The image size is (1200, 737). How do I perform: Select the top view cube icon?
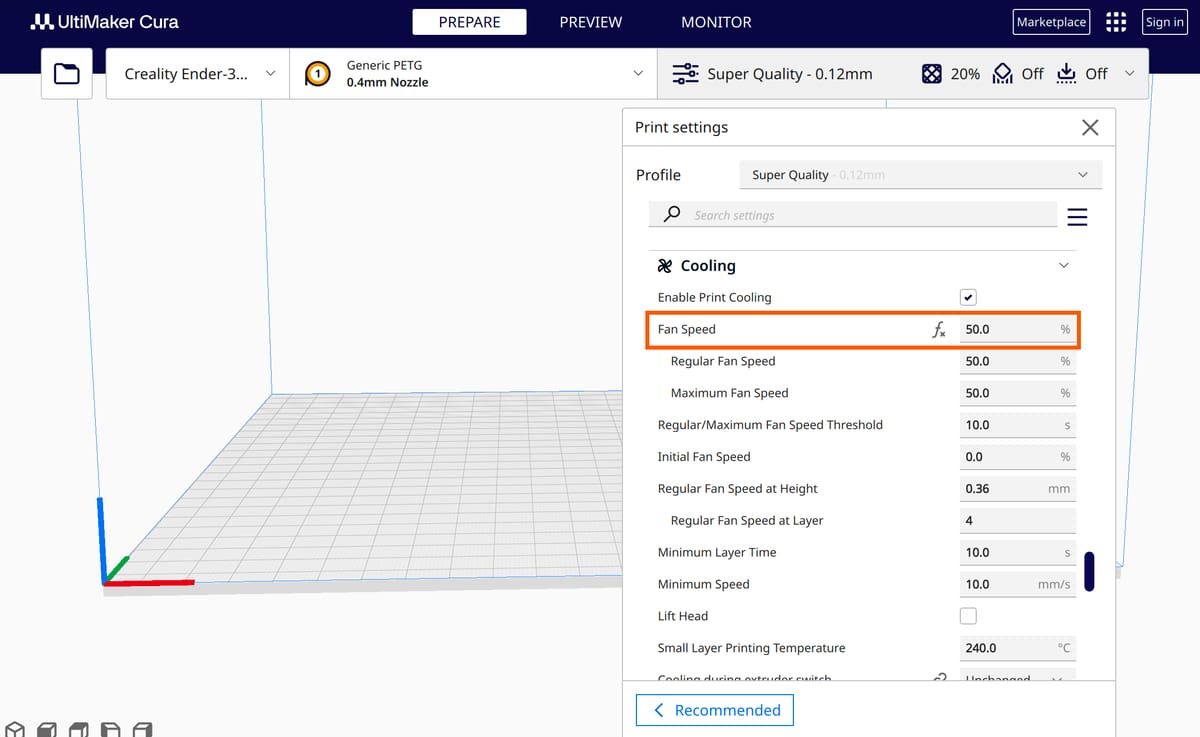point(79,729)
